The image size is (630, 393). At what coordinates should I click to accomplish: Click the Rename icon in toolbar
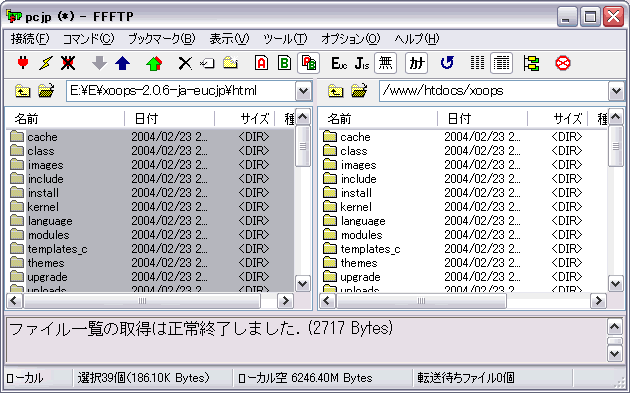coord(207,63)
